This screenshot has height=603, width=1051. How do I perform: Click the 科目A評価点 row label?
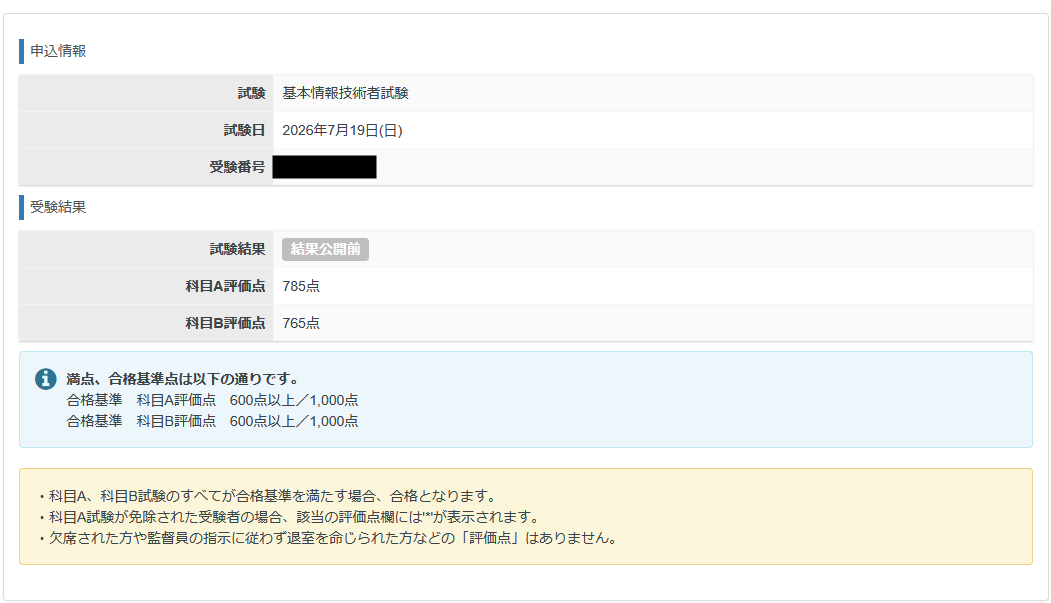(x=225, y=286)
